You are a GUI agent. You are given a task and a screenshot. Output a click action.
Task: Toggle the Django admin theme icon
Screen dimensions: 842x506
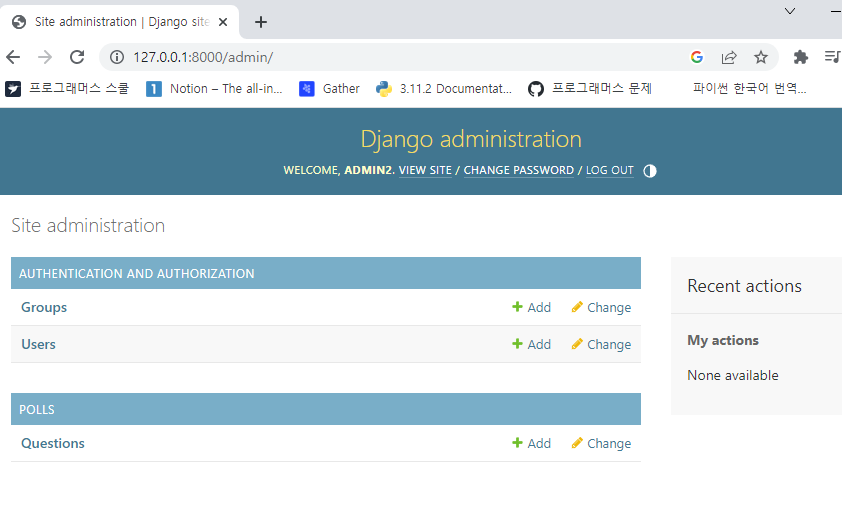point(650,171)
